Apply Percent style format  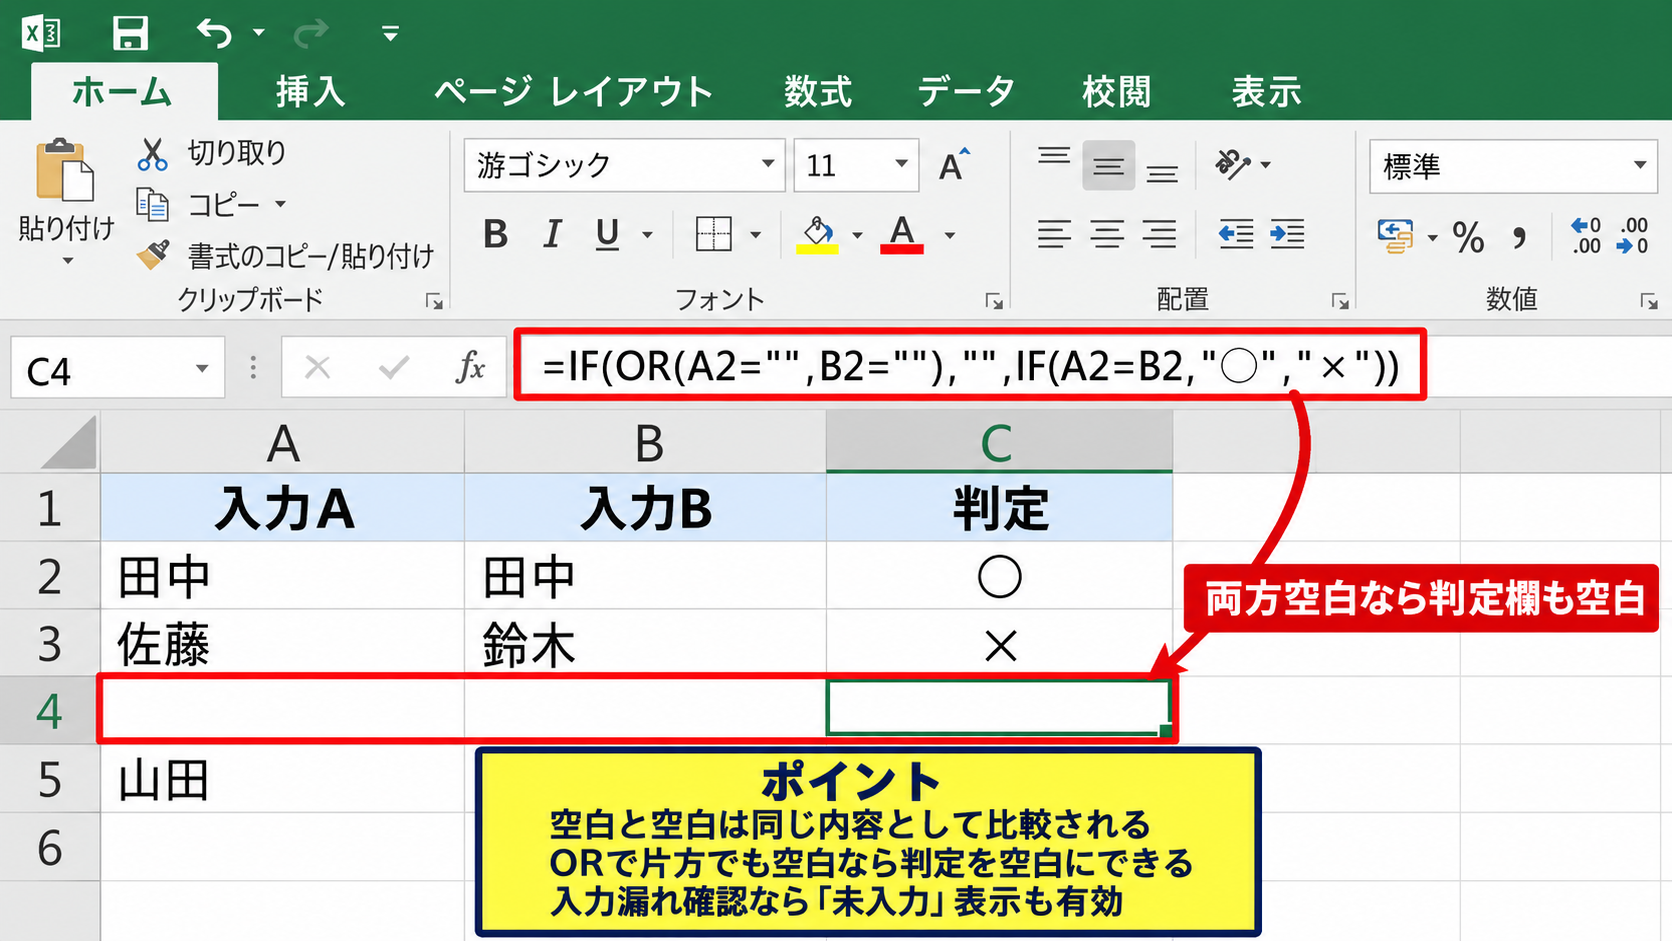pos(1468,237)
